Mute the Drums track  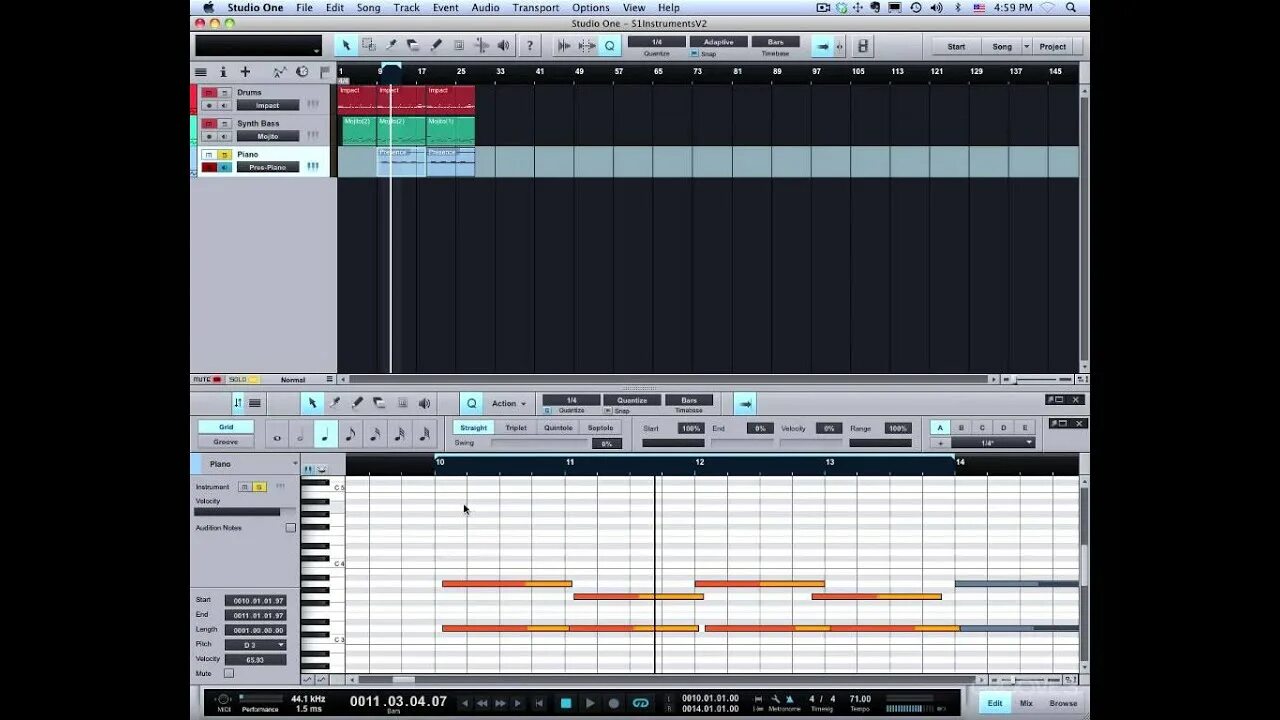coord(209,92)
